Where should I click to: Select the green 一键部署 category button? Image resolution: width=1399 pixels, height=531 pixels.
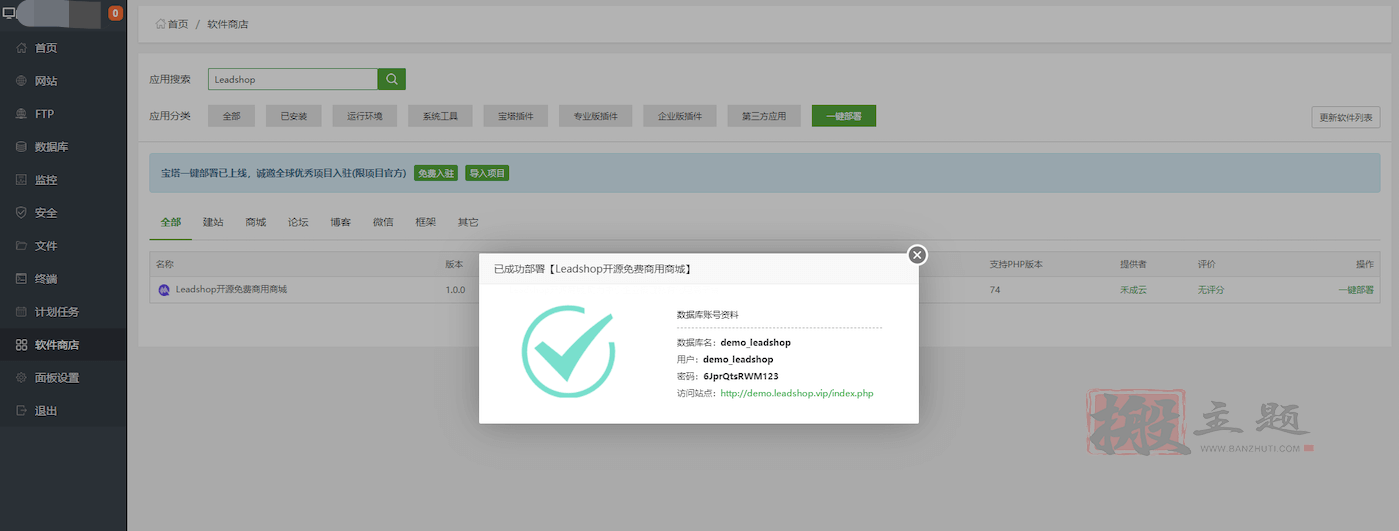(844, 116)
